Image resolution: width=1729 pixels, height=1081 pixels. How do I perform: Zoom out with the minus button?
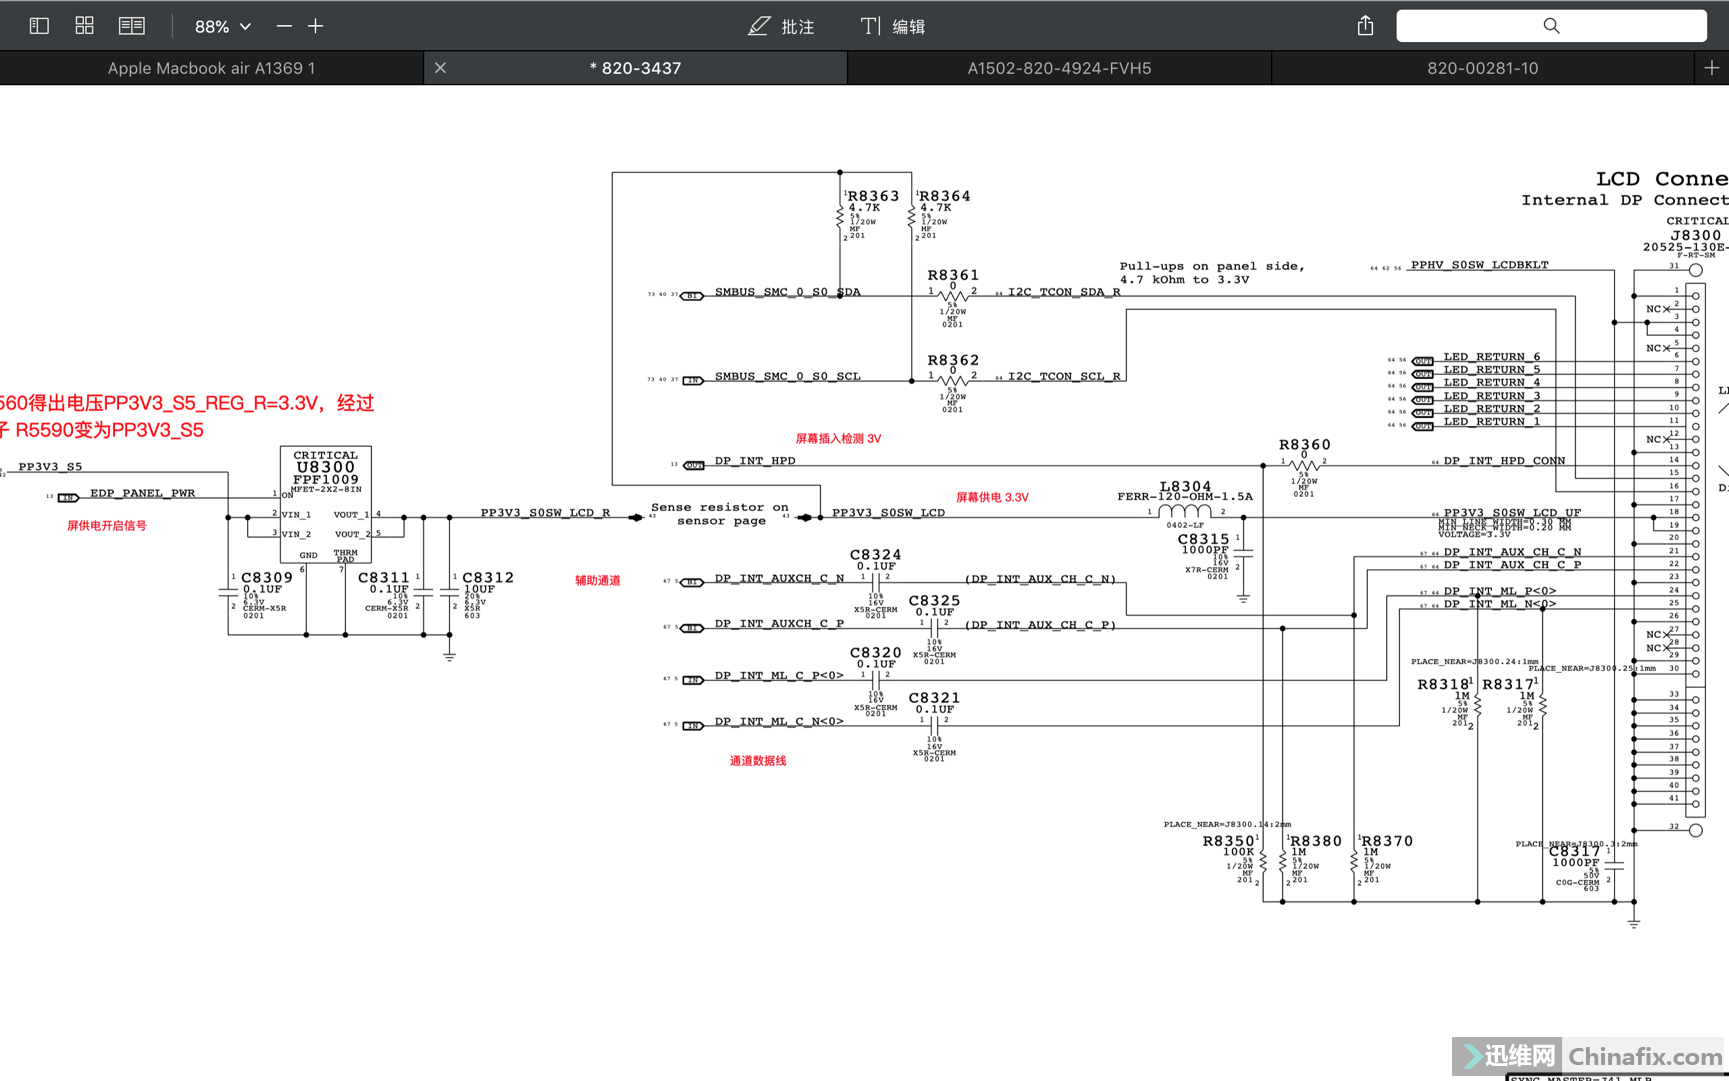pyautogui.click(x=284, y=26)
